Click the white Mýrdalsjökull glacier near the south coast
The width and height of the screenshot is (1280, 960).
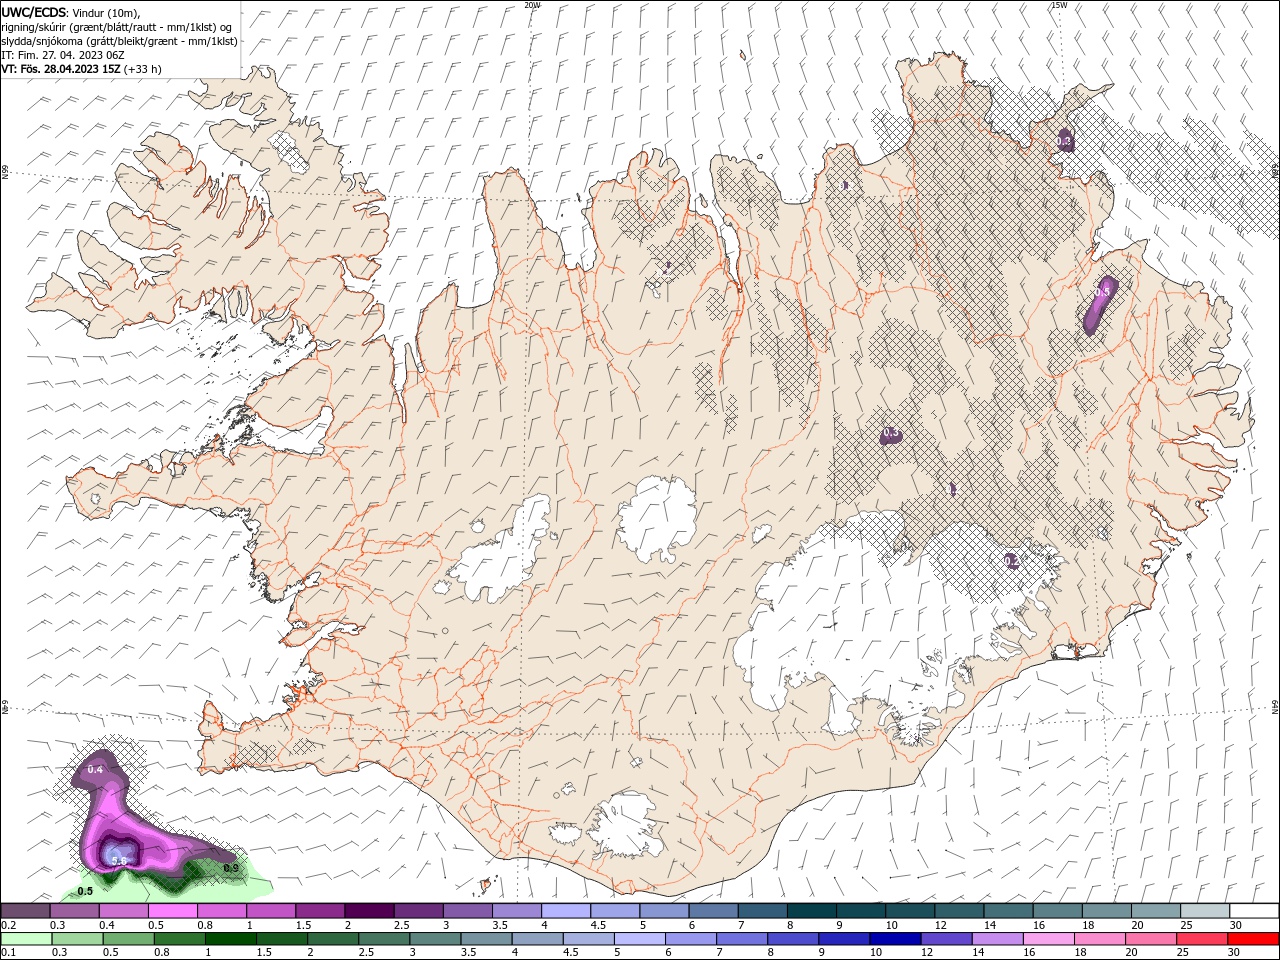pyautogui.click(x=625, y=825)
